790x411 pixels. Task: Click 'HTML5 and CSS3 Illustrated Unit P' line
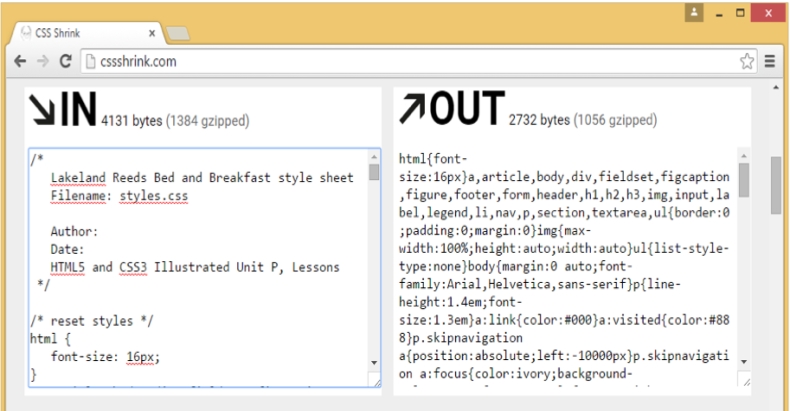coord(194,267)
